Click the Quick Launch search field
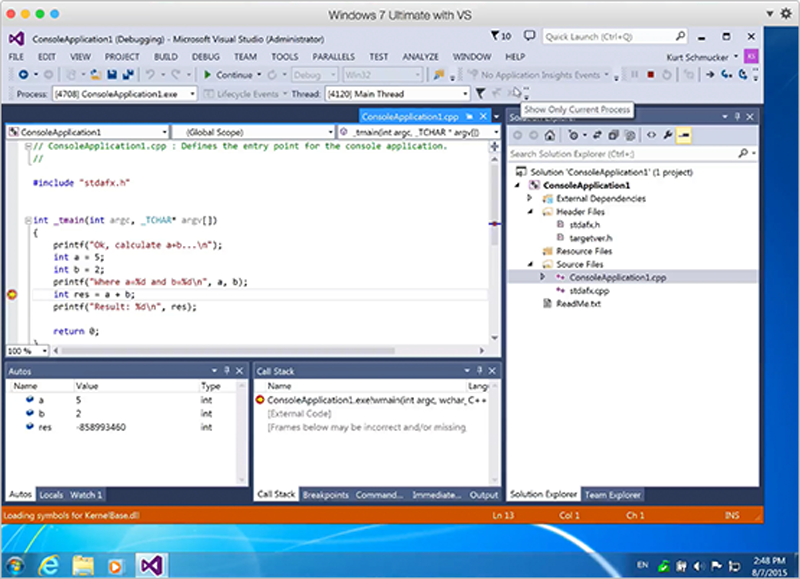 tap(609, 37)
